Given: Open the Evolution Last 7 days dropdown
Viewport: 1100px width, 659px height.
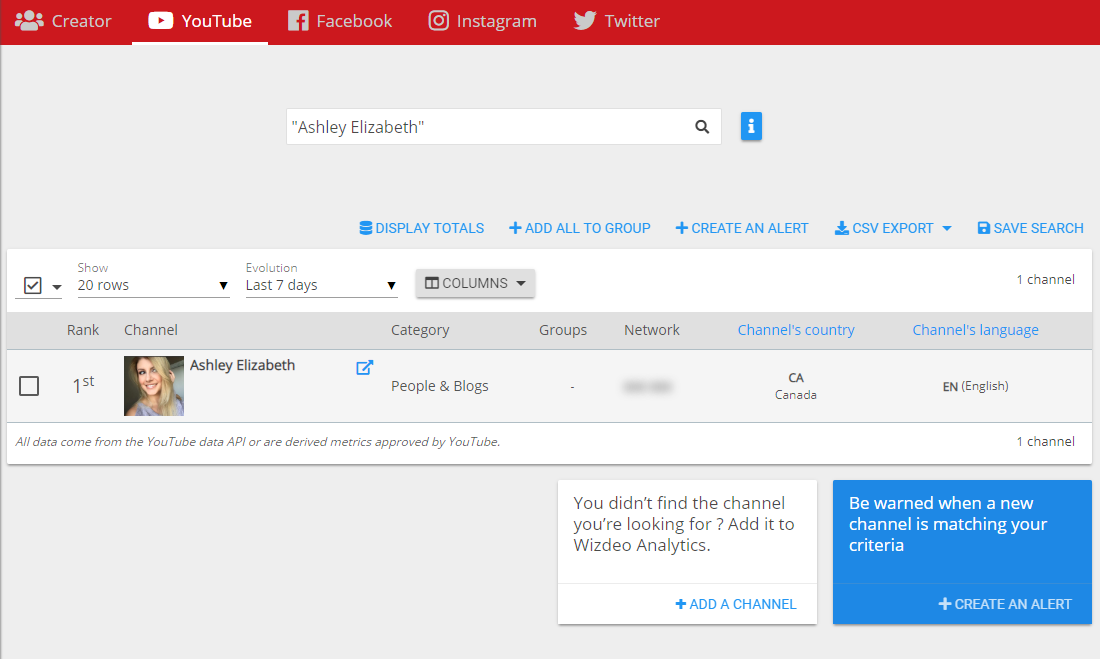Looking at the screenshot, I should click(321, 285).
